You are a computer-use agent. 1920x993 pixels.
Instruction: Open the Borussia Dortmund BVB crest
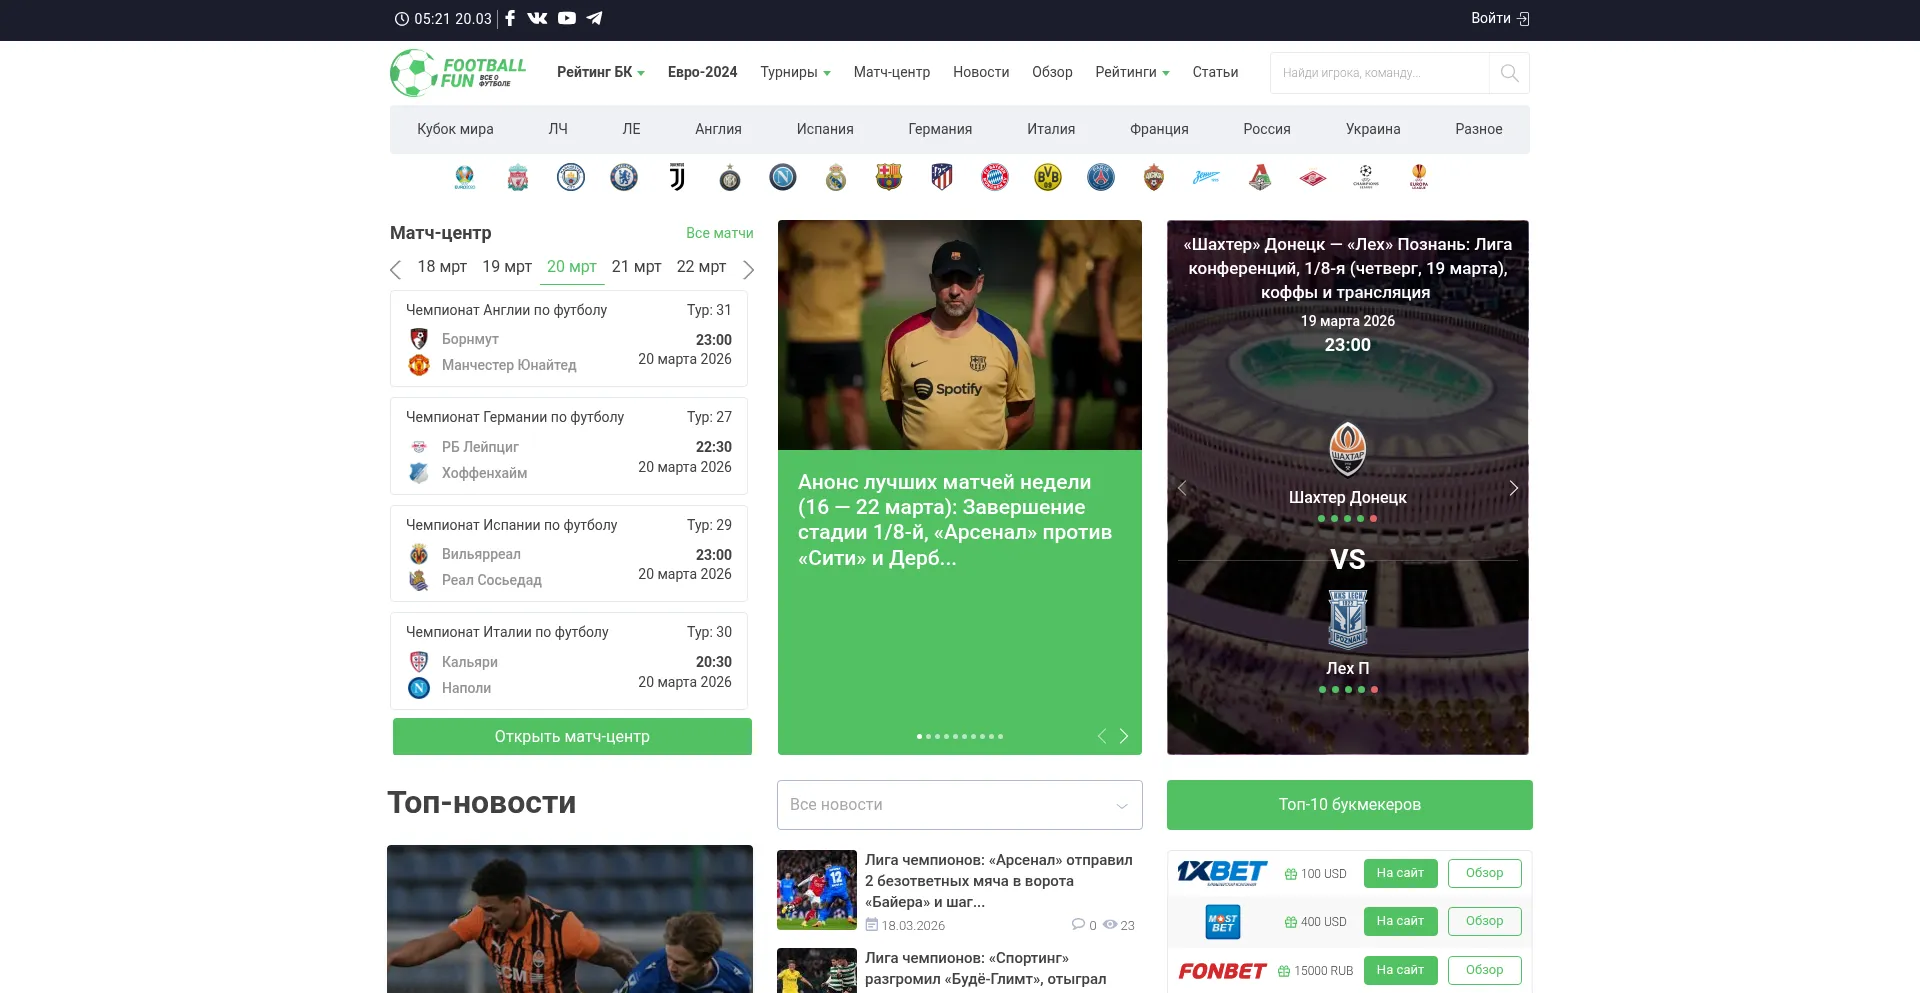point(1048,177)
